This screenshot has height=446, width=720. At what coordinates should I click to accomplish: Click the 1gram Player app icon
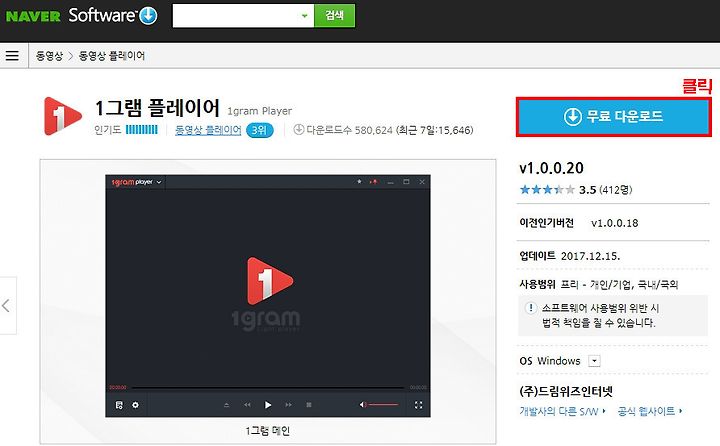point(62,116)
